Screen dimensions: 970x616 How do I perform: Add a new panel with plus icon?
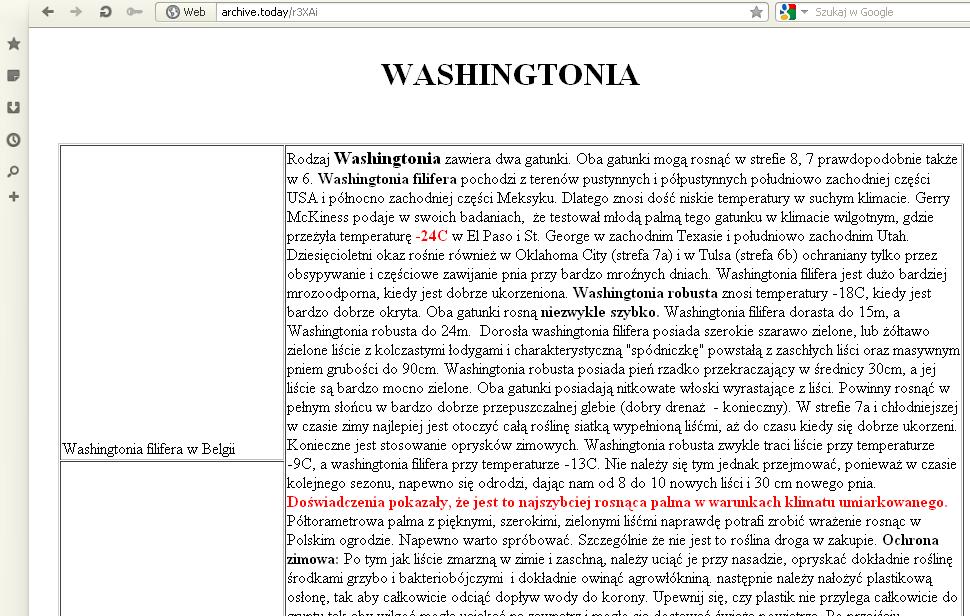coord(14,197)
